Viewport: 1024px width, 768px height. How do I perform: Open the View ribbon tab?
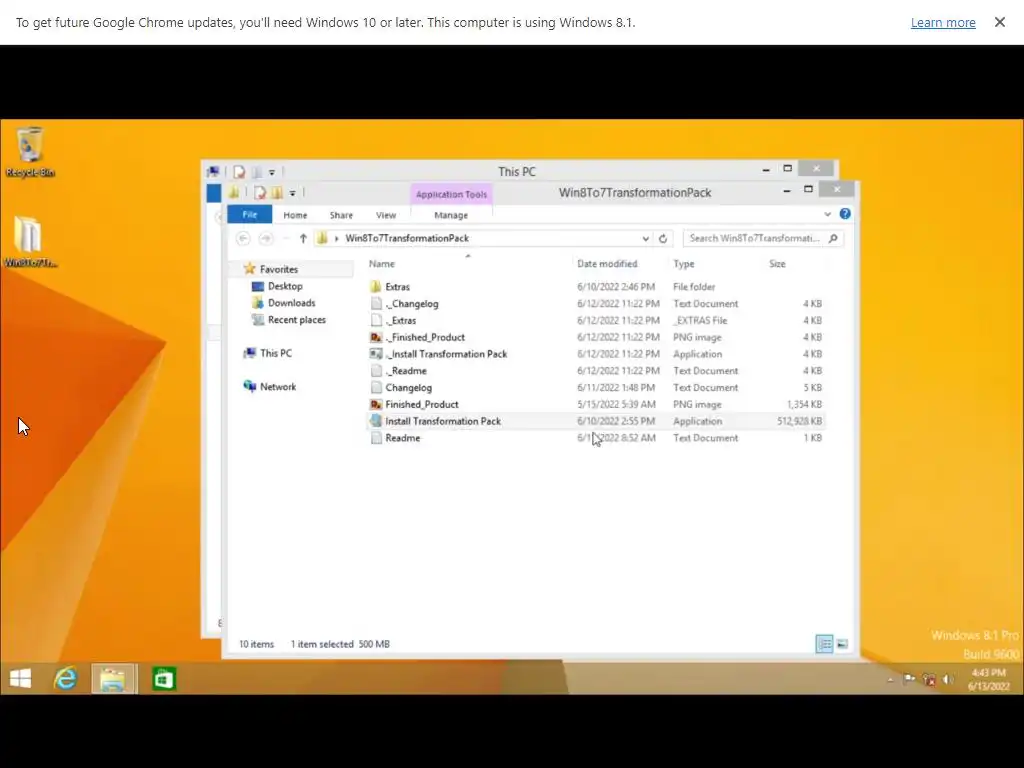(x=385, y=215)
